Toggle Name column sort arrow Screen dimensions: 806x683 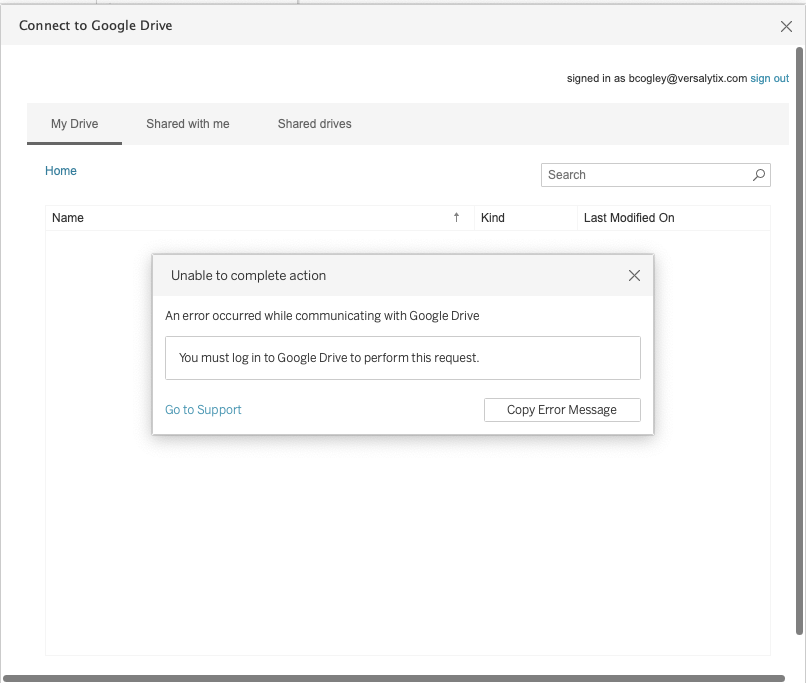coord(456,218)
